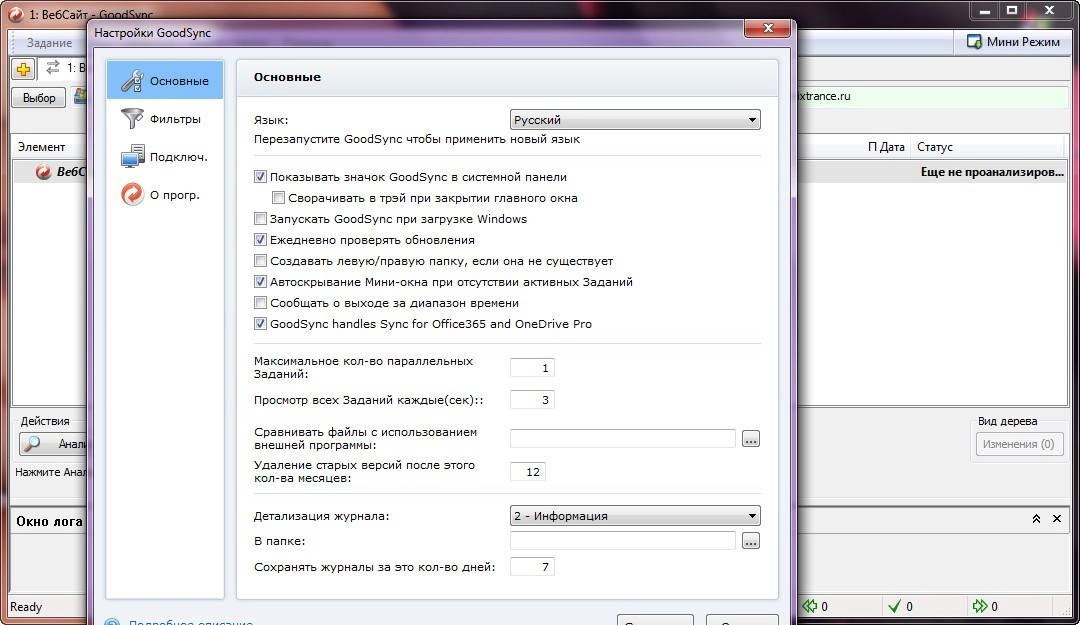Click the right green arrow status counter
The width and height of the screenshot is (1080, 625).
985,606
